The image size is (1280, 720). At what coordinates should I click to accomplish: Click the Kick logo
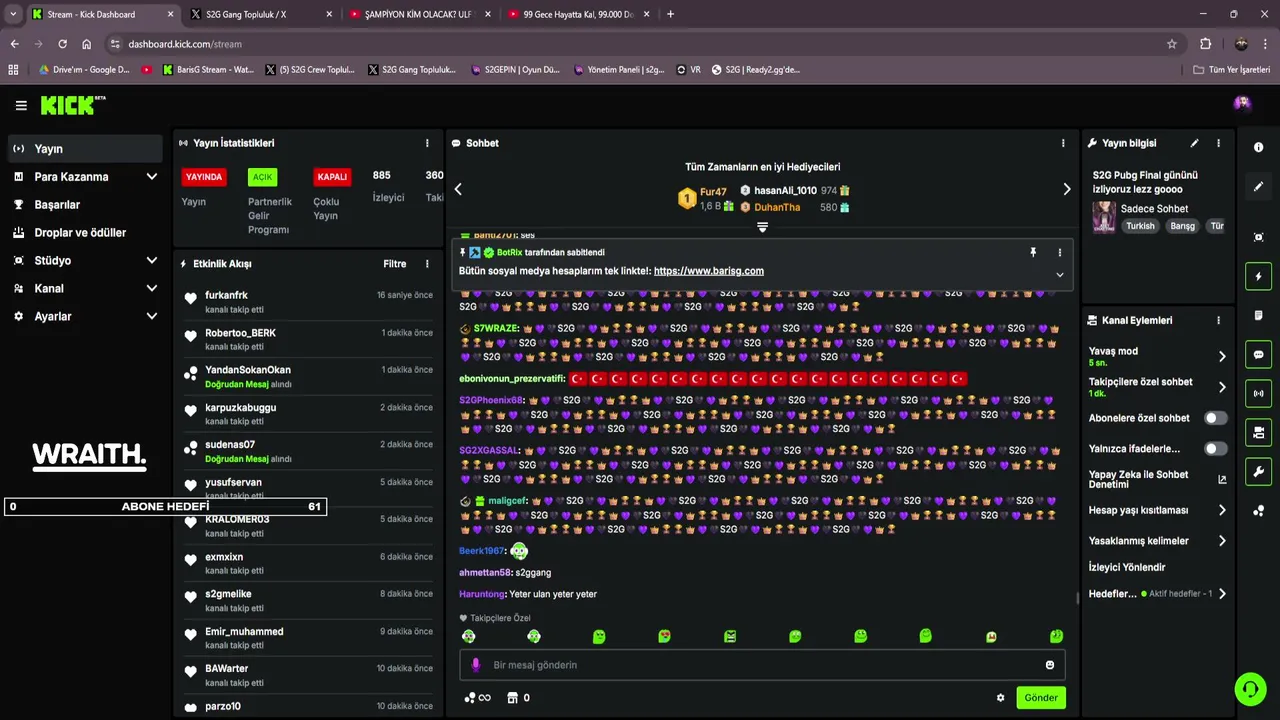73,105
